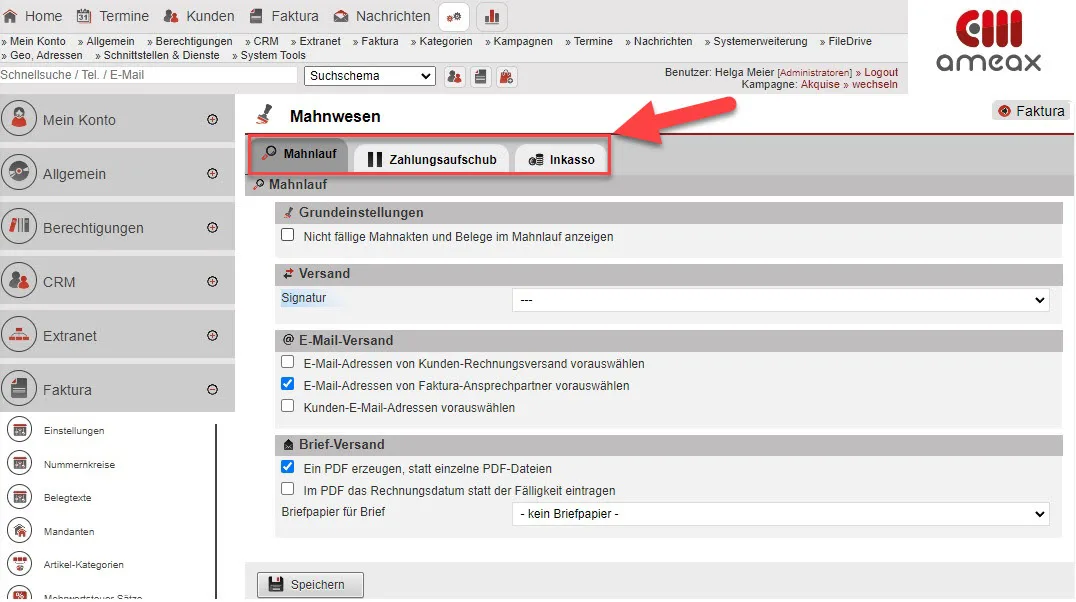This screenshot has height=602, width=1076.
Task: Click the Logout link
Action: (x=881, y=72)
